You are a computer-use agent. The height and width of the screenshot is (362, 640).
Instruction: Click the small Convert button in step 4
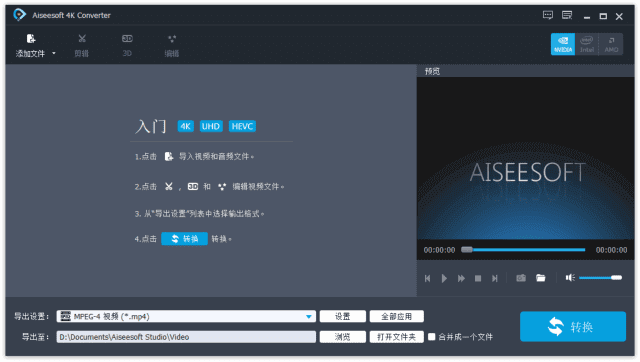[184, 239]
